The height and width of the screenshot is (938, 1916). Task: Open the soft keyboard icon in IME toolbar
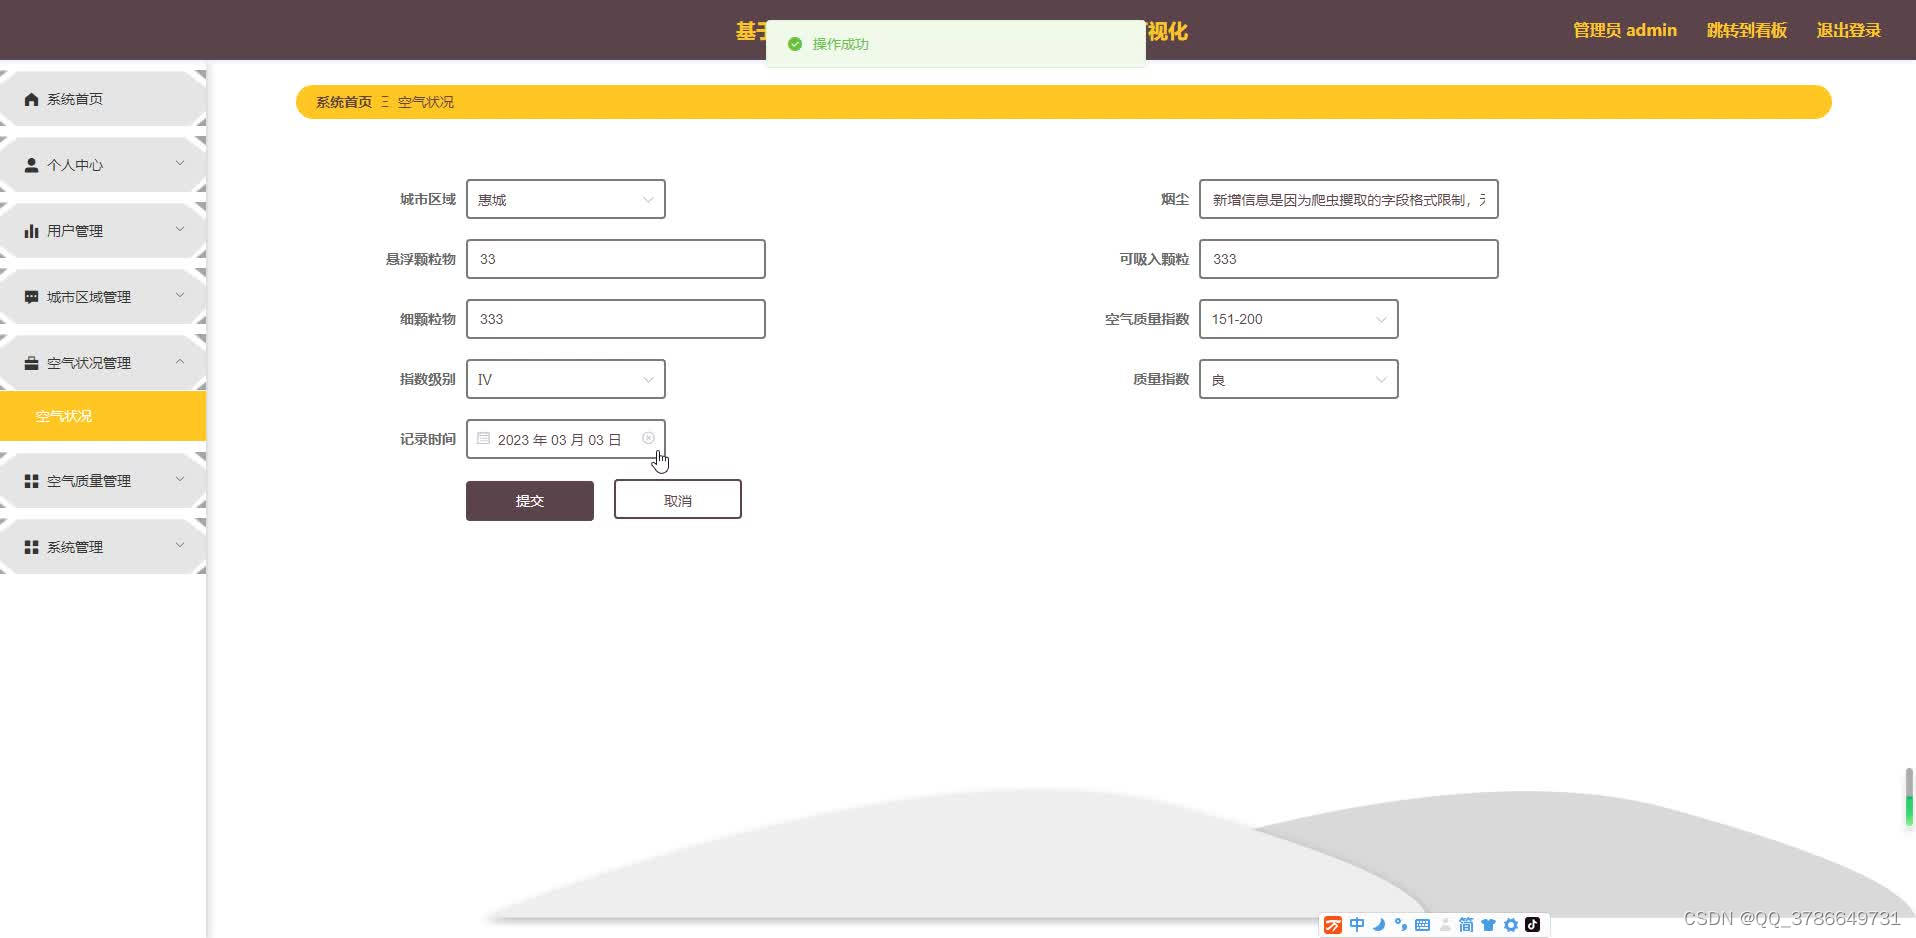pyautogui.click(x=1422, y=925)
